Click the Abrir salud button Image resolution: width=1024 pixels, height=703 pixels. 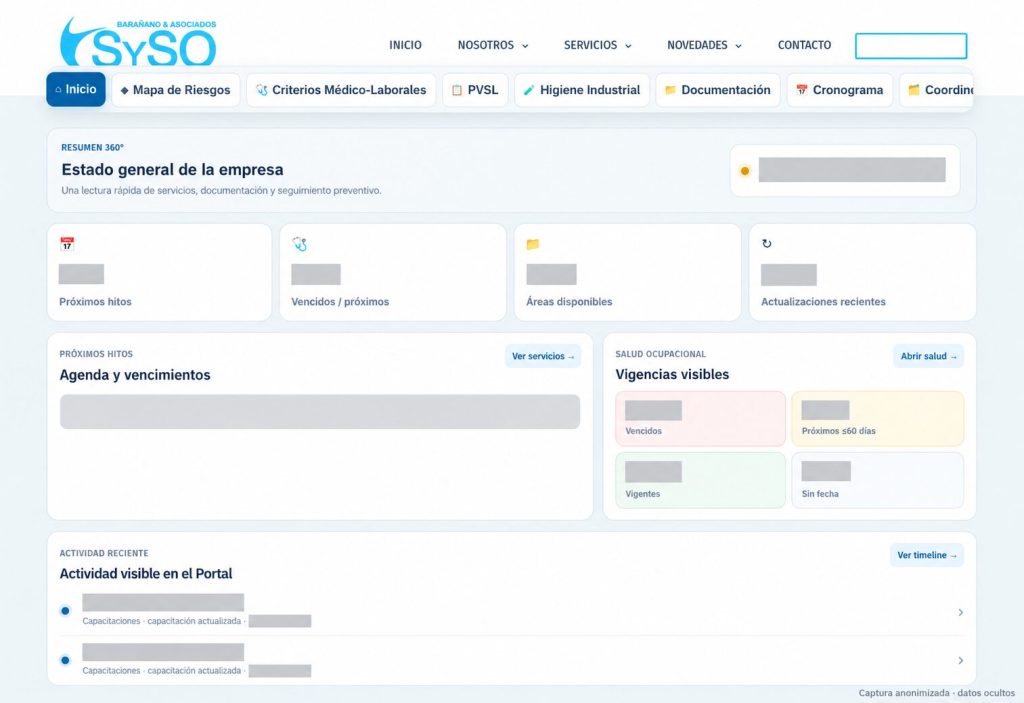point(928,356)
